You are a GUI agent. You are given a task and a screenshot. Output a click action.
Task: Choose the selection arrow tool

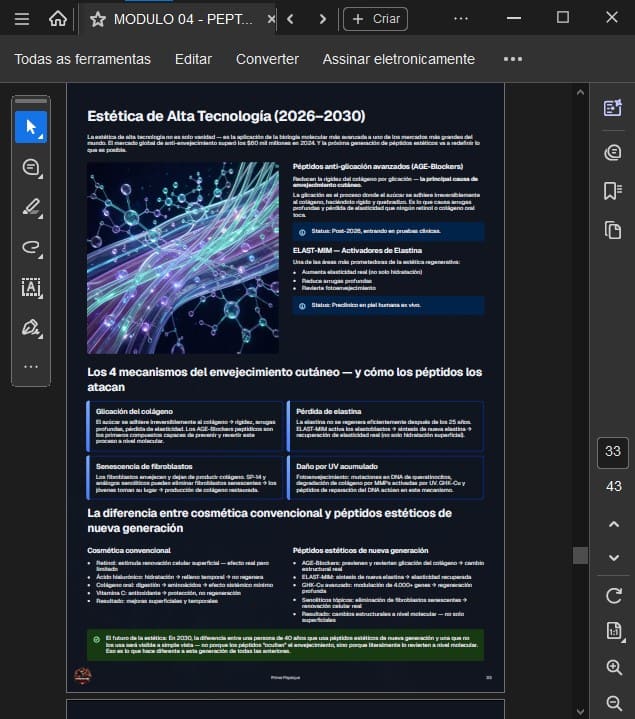(x=31, y=127)
